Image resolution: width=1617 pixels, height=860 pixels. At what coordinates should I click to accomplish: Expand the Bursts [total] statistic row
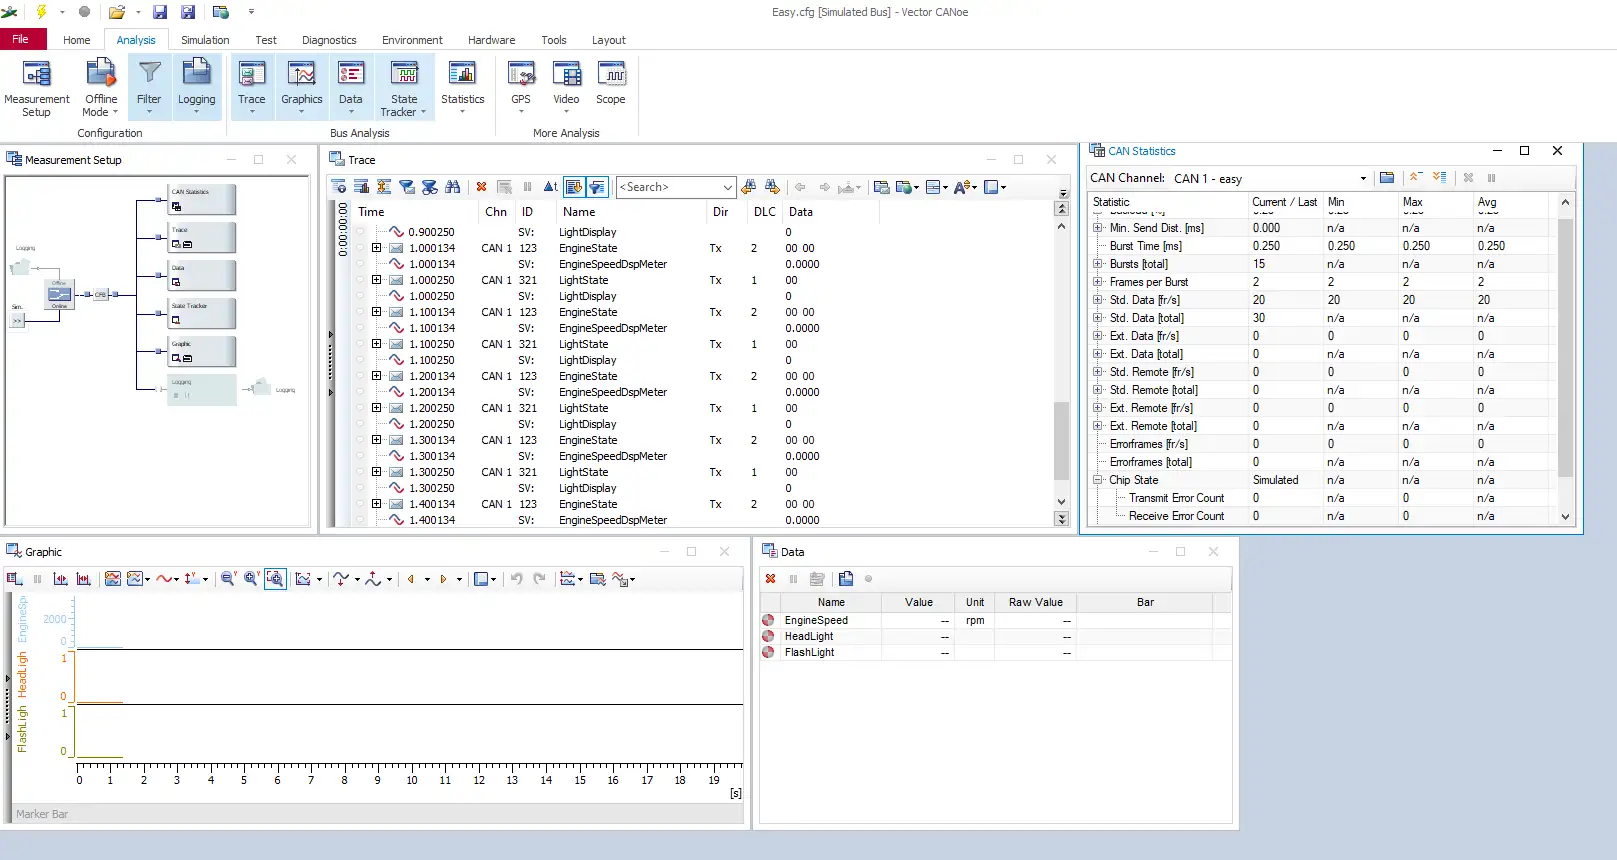[1098, 264]
